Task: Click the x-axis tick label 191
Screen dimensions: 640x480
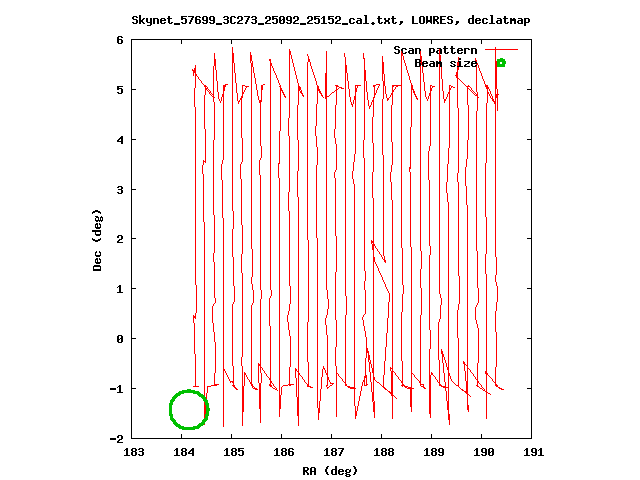Action: click(534, 452)
